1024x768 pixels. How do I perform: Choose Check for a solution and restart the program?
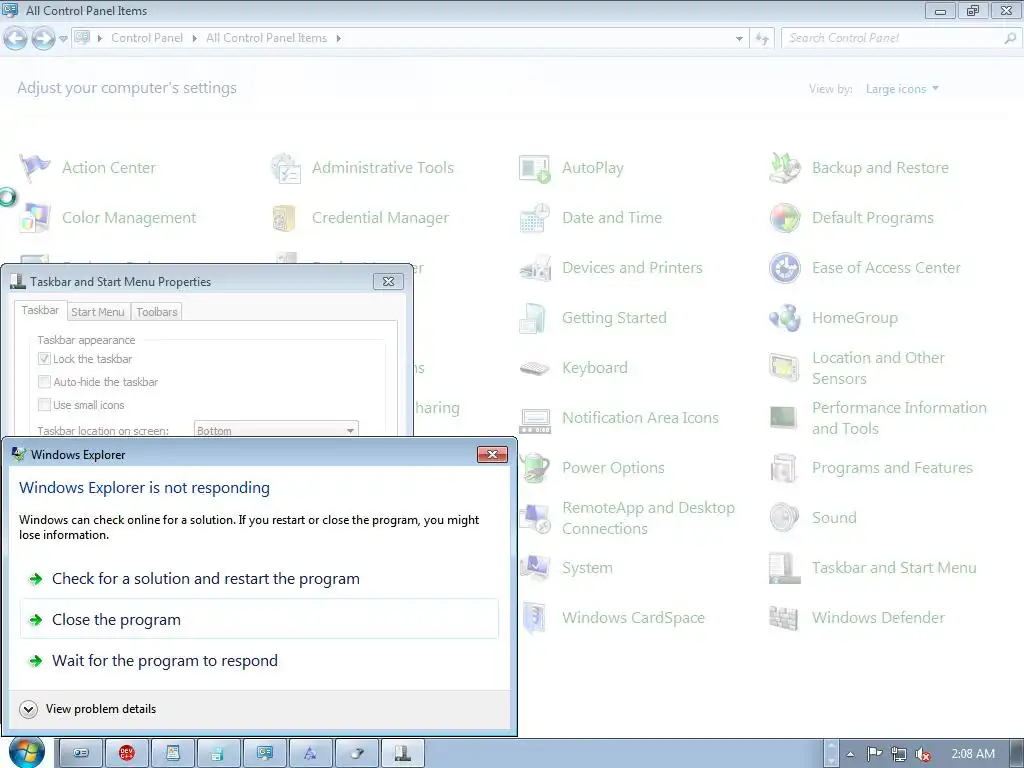pyautogui.click(x=259, y=579)
